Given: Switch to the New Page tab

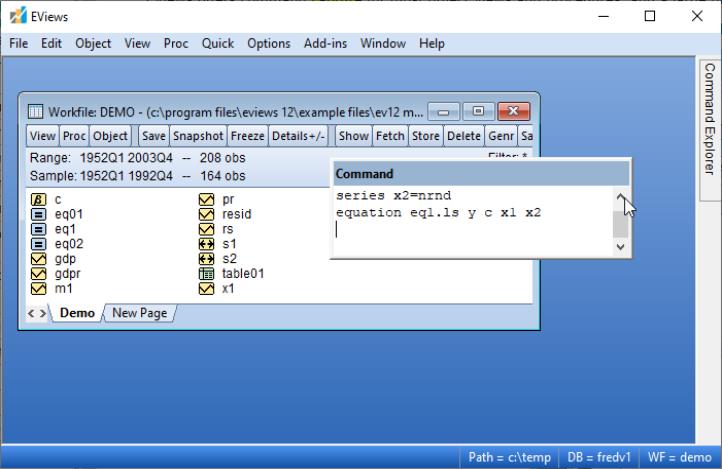Looking at the screenshot, I should point(139,313).
